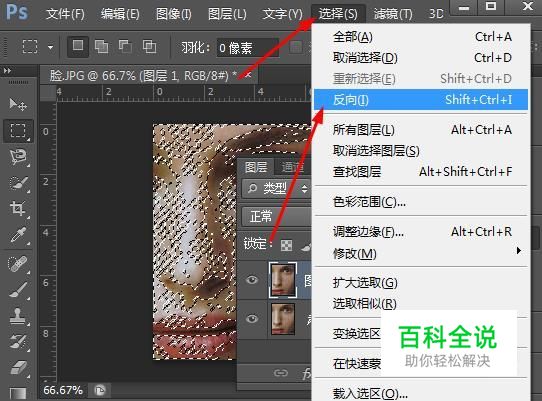Open the blend mode 正常 dropdown
The height and width of the screenshot is (401, 542).
point(277,217)
